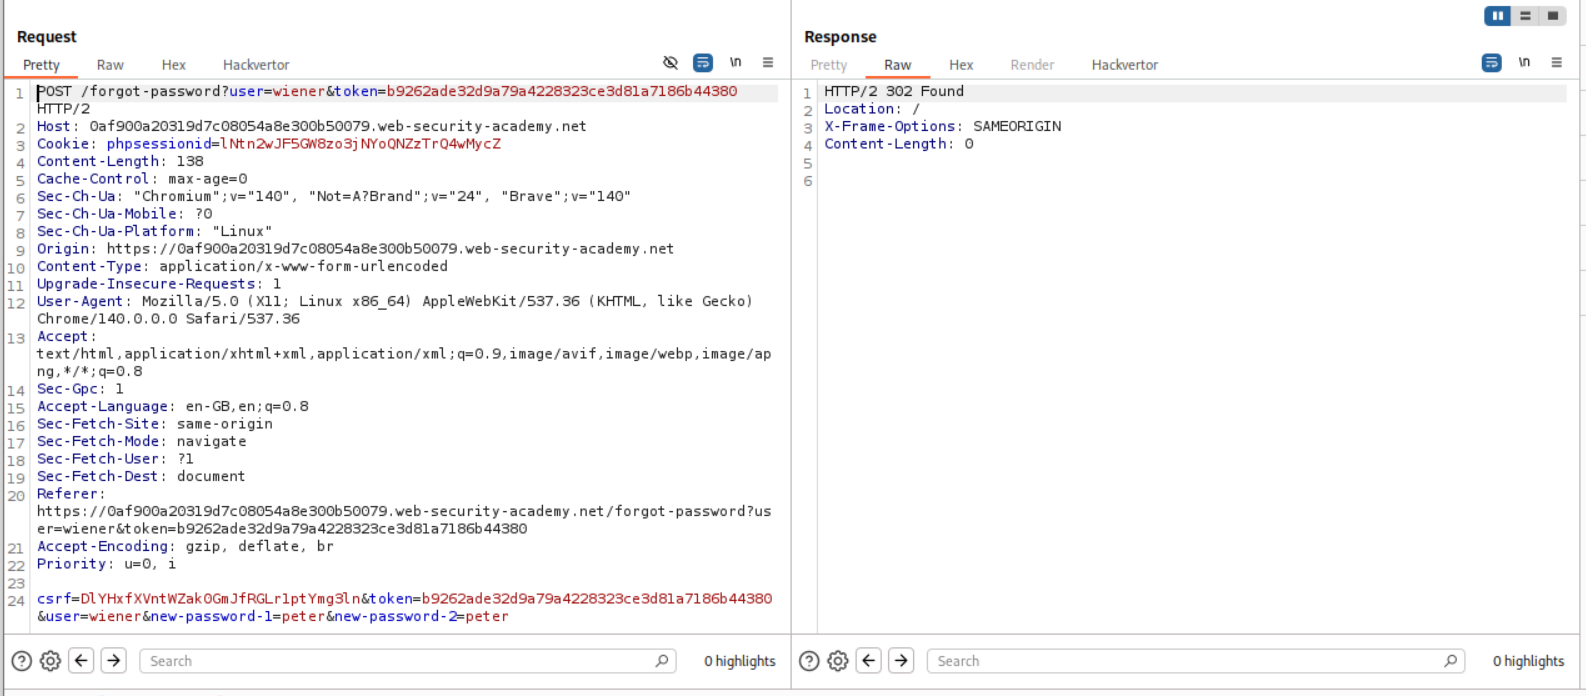This screenshot has height=696, width=1586.
Task: Show newline characters in Response panel
Action: tap(1524, 63)
